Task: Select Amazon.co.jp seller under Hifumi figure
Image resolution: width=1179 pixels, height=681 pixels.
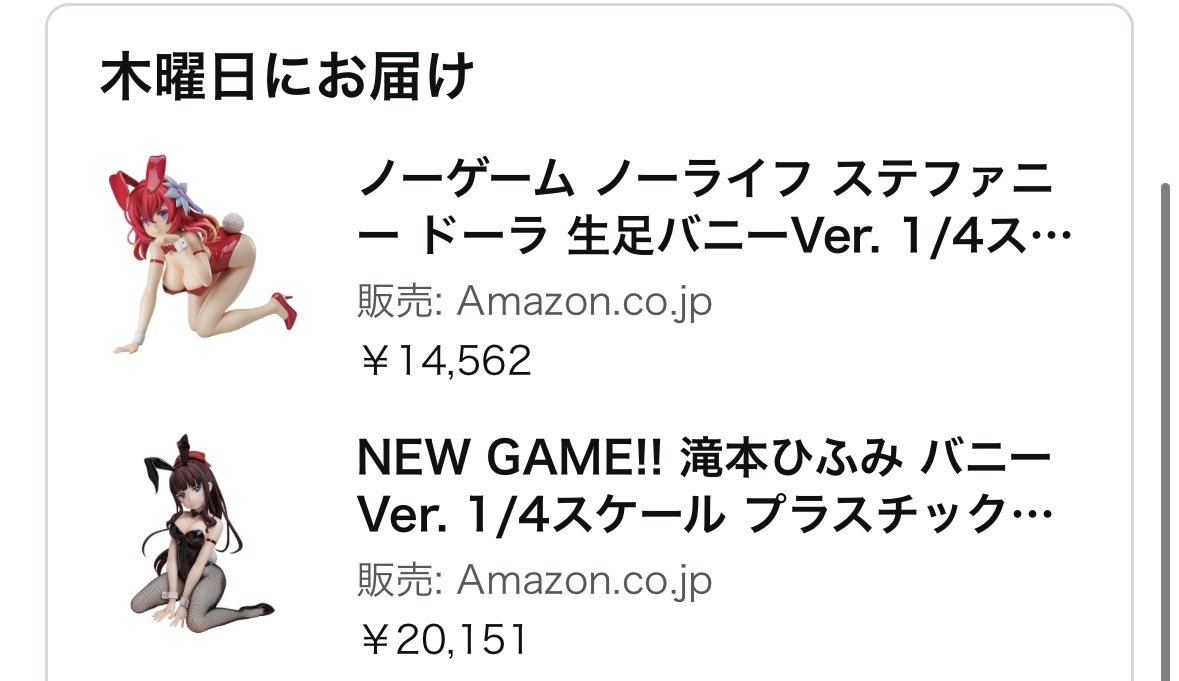Action: pyautogui.click(x=584, y=580)
